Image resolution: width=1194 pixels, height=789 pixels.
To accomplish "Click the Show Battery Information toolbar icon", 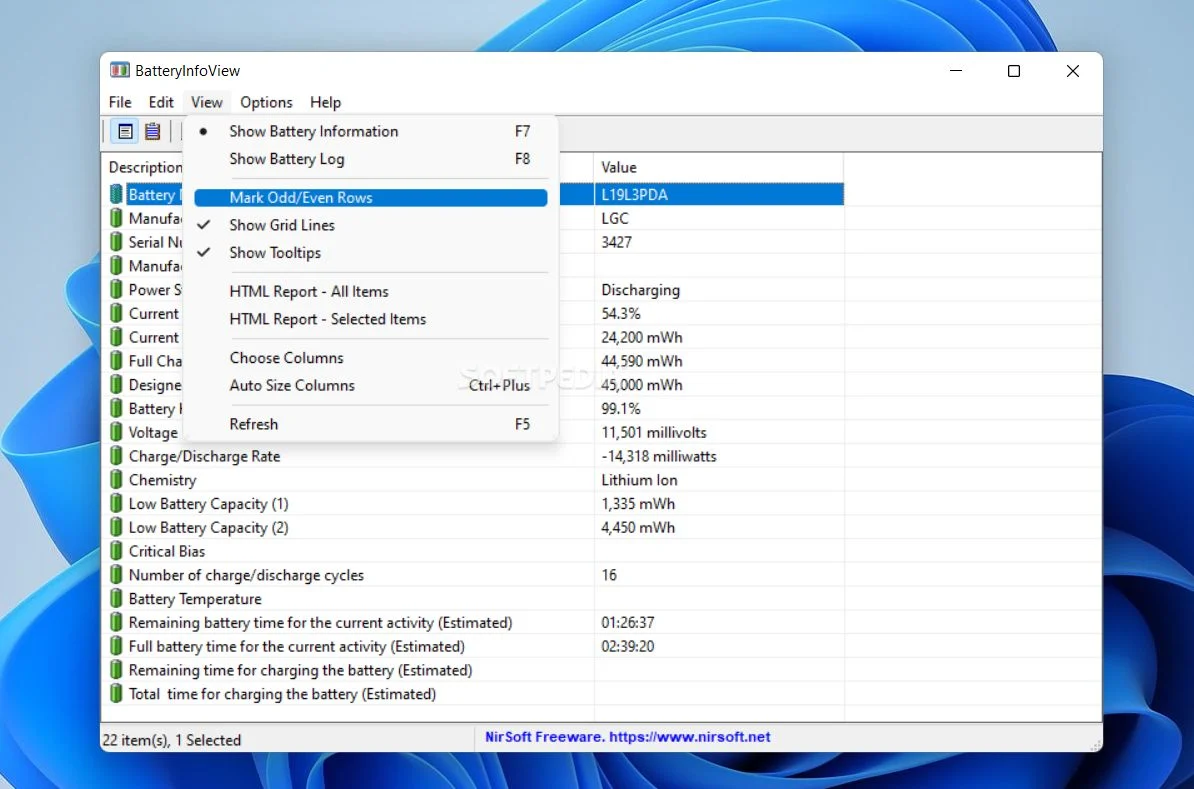I will [125, 131].
